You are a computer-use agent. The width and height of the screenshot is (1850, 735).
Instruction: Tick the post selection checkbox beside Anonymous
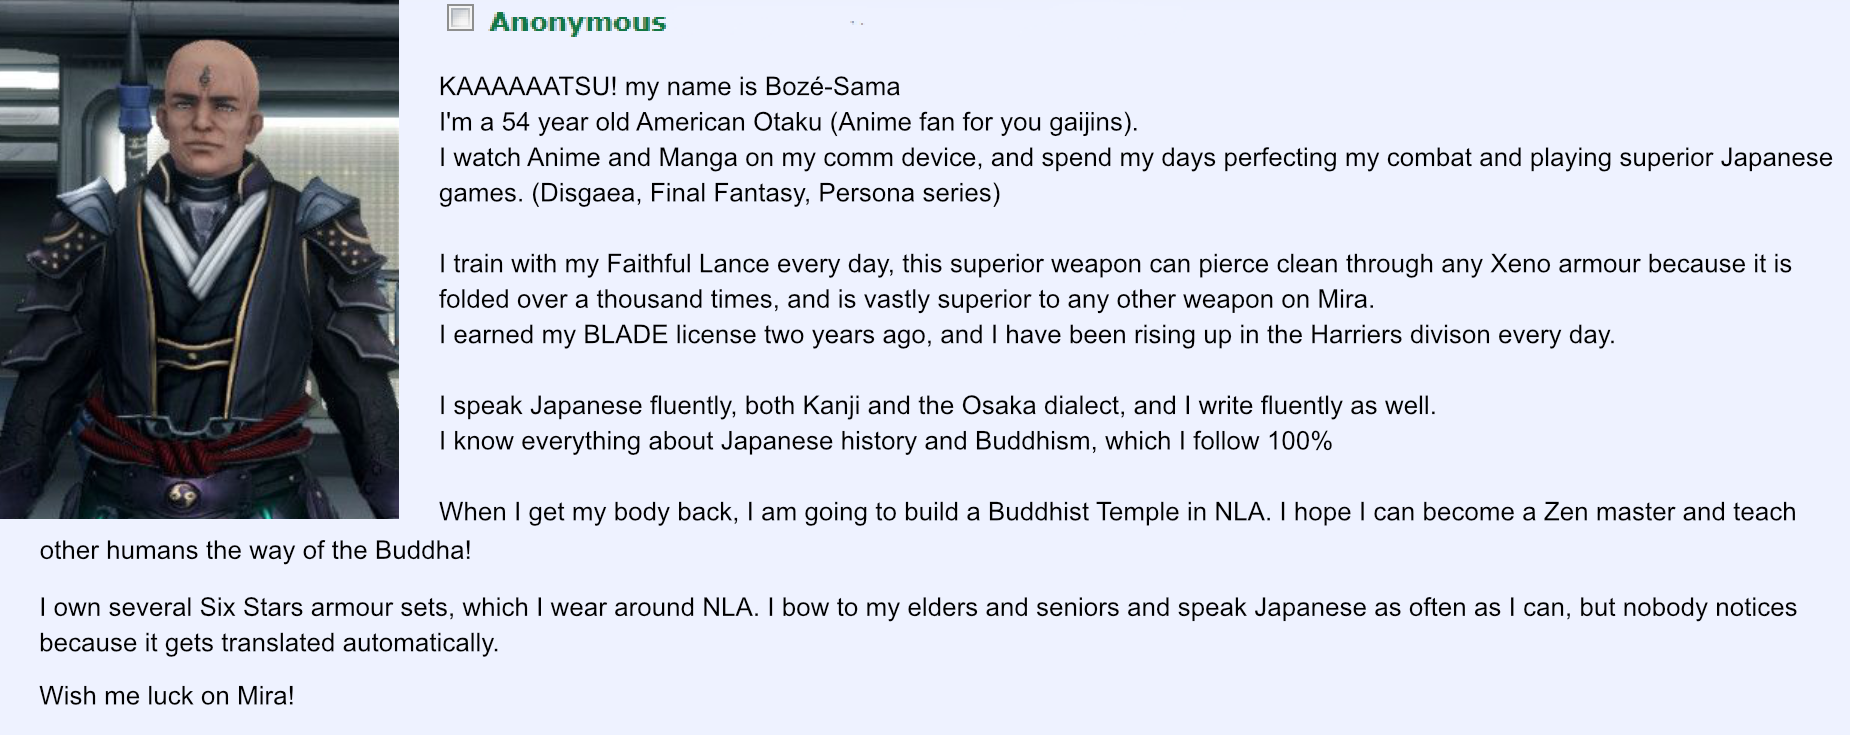[x=460, y=18]
